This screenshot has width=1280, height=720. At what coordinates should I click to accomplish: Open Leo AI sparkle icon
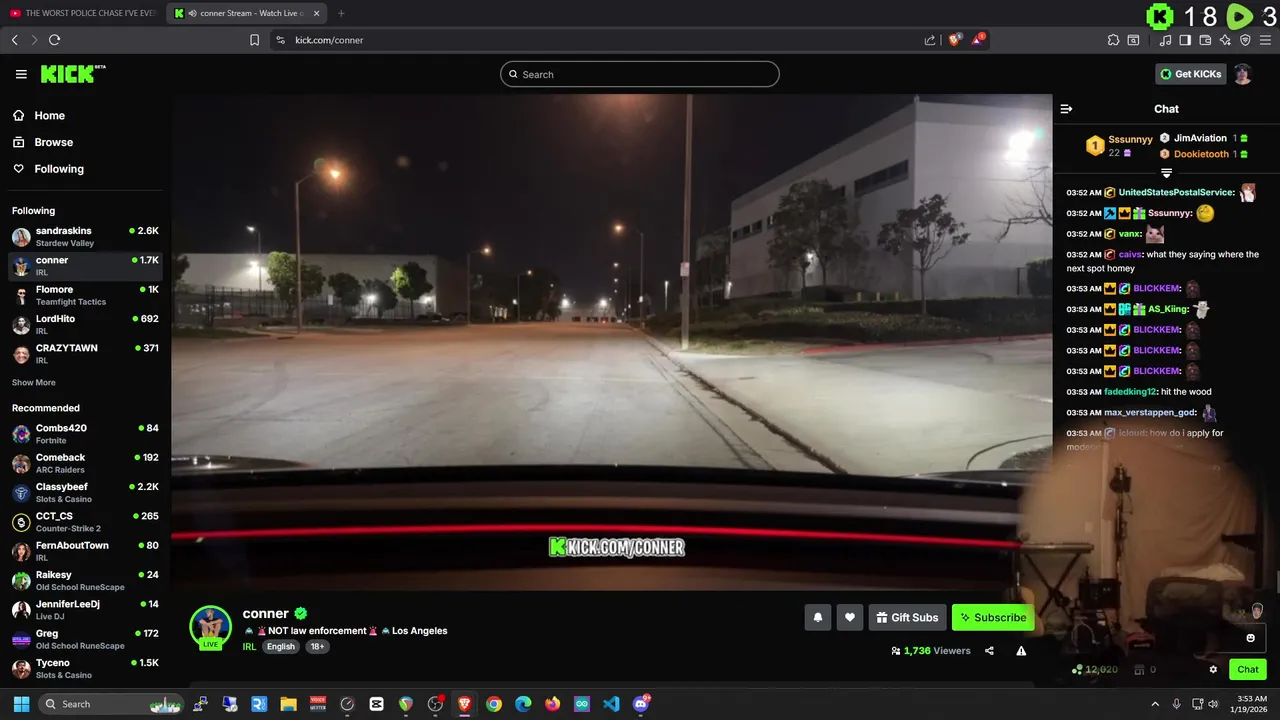point(1225,40)
